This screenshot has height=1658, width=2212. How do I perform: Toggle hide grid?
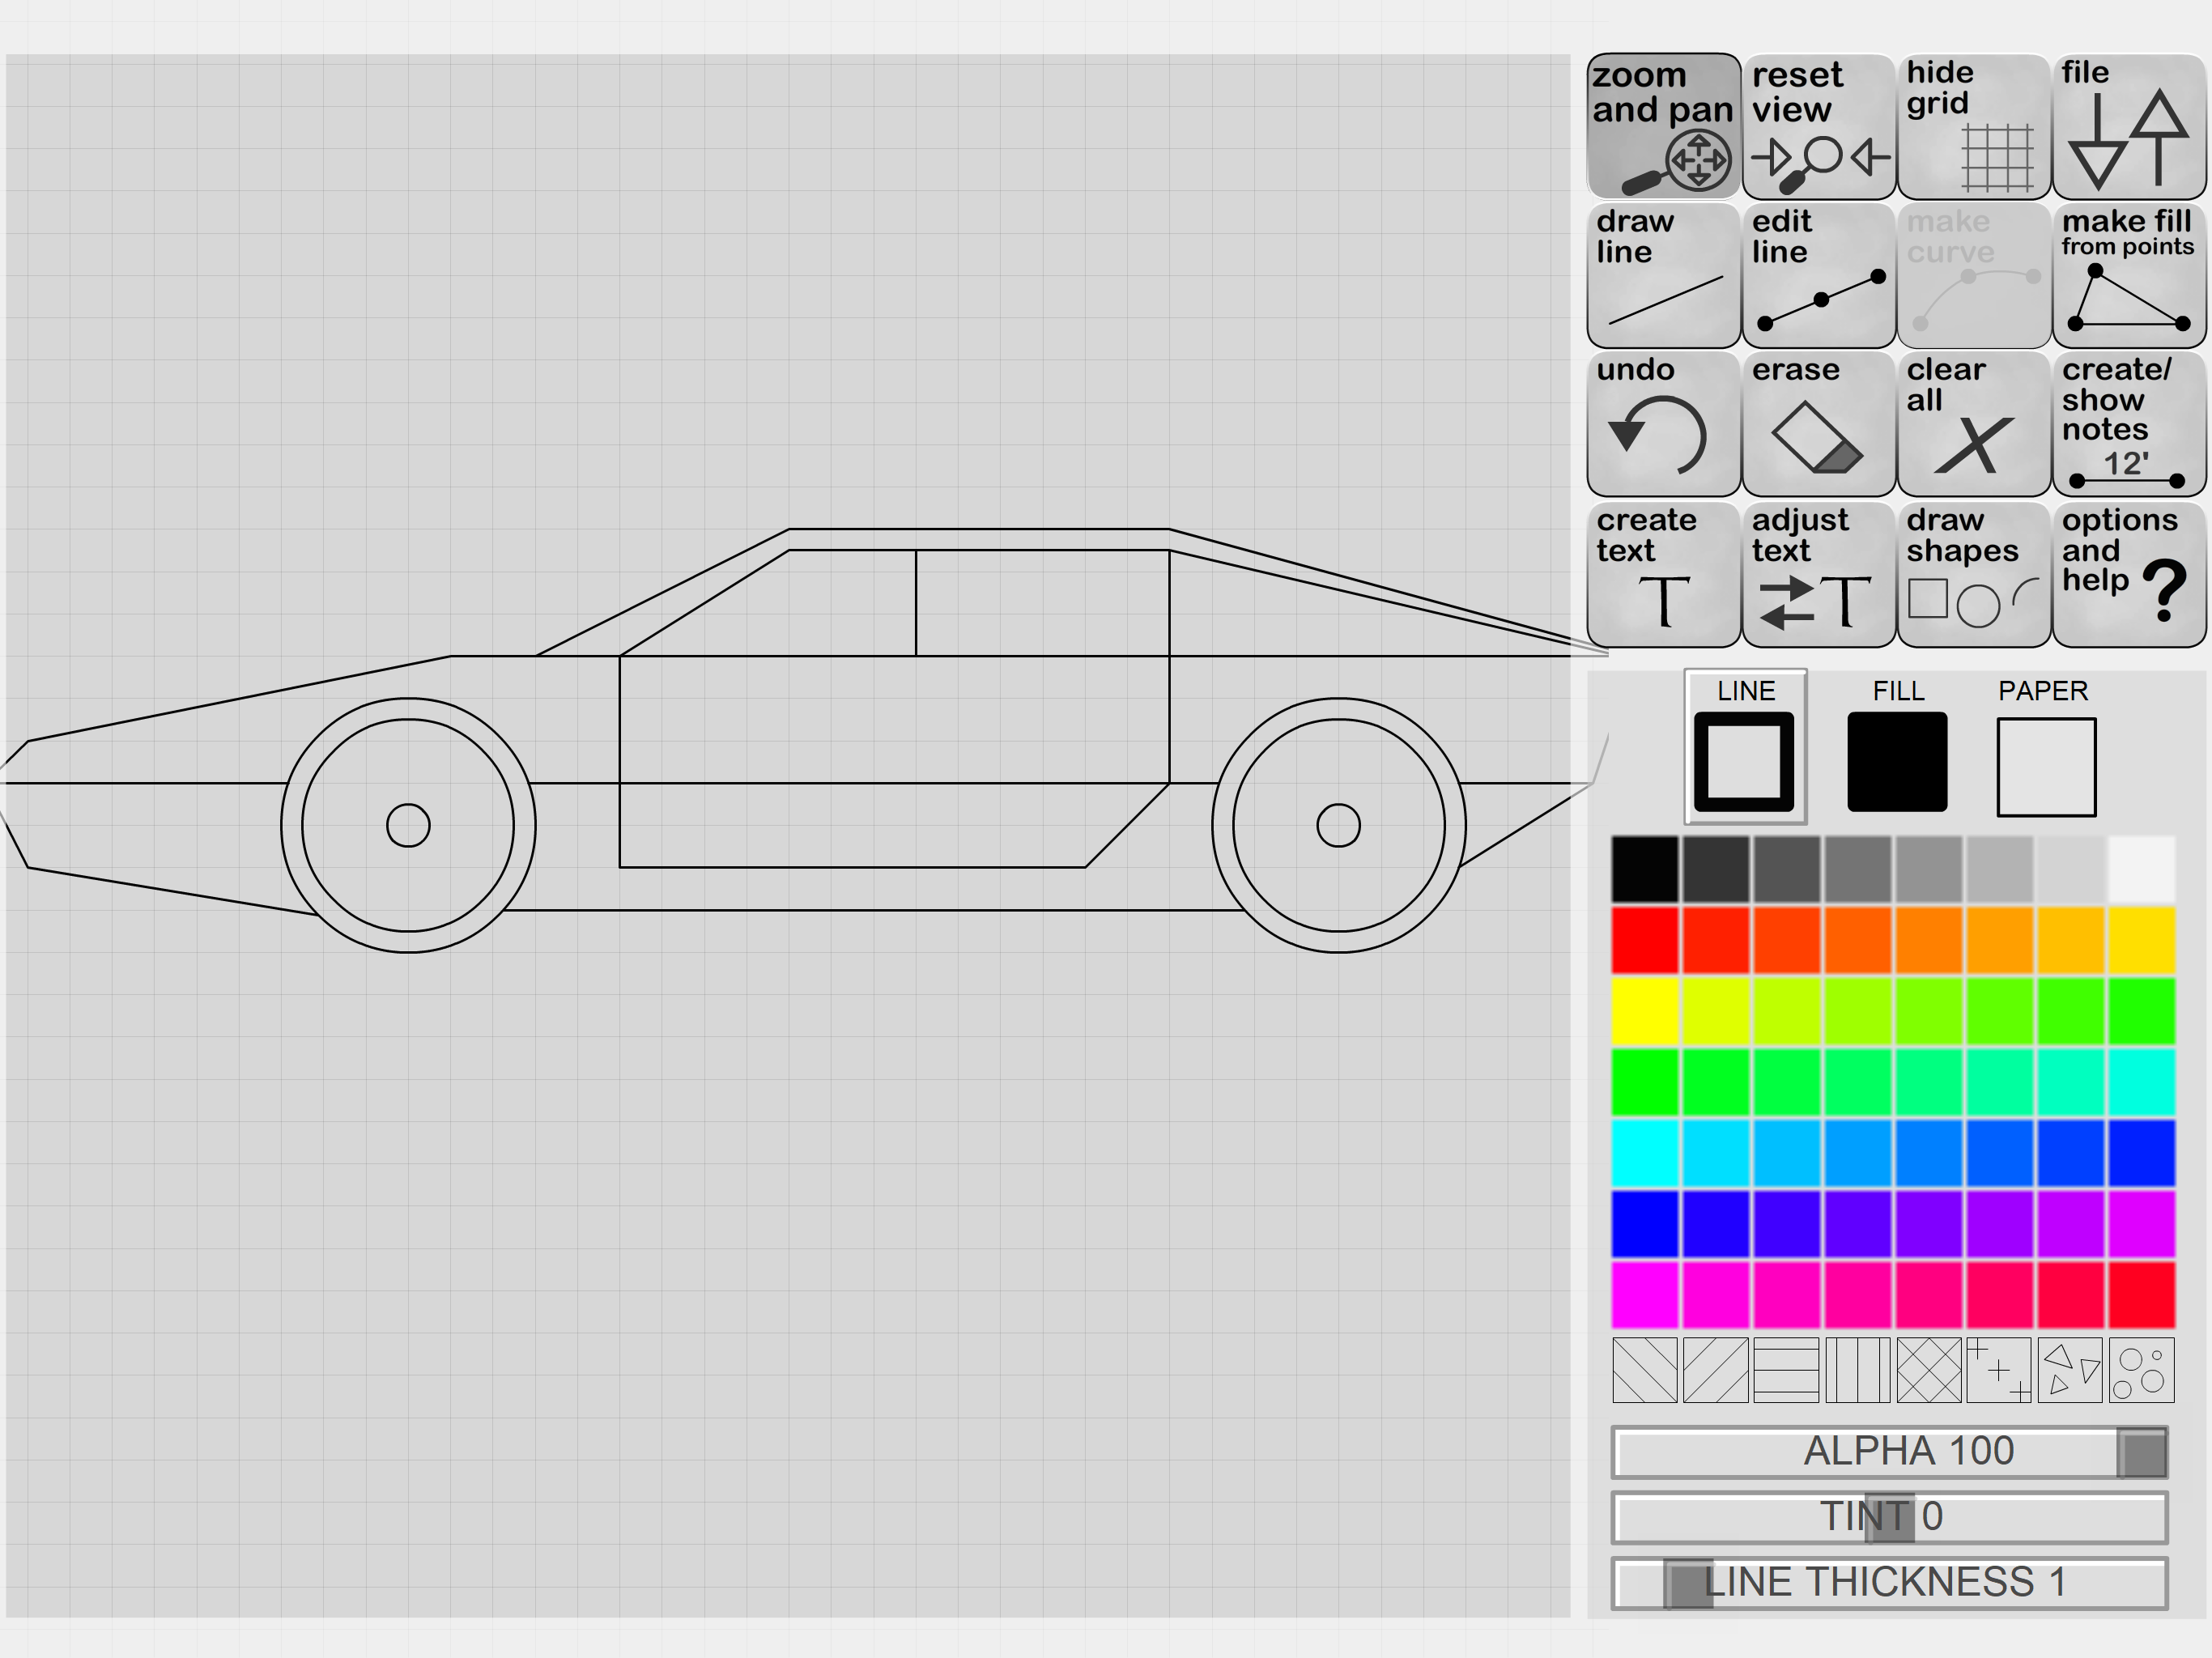1973,126
